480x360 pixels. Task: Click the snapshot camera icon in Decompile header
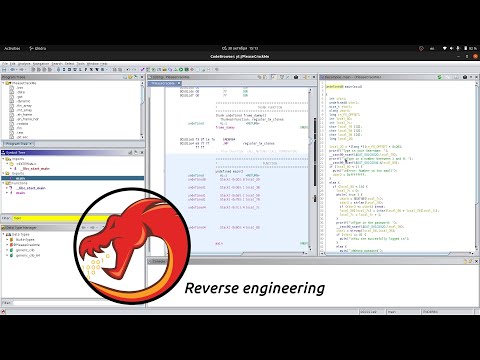point(465,77)
